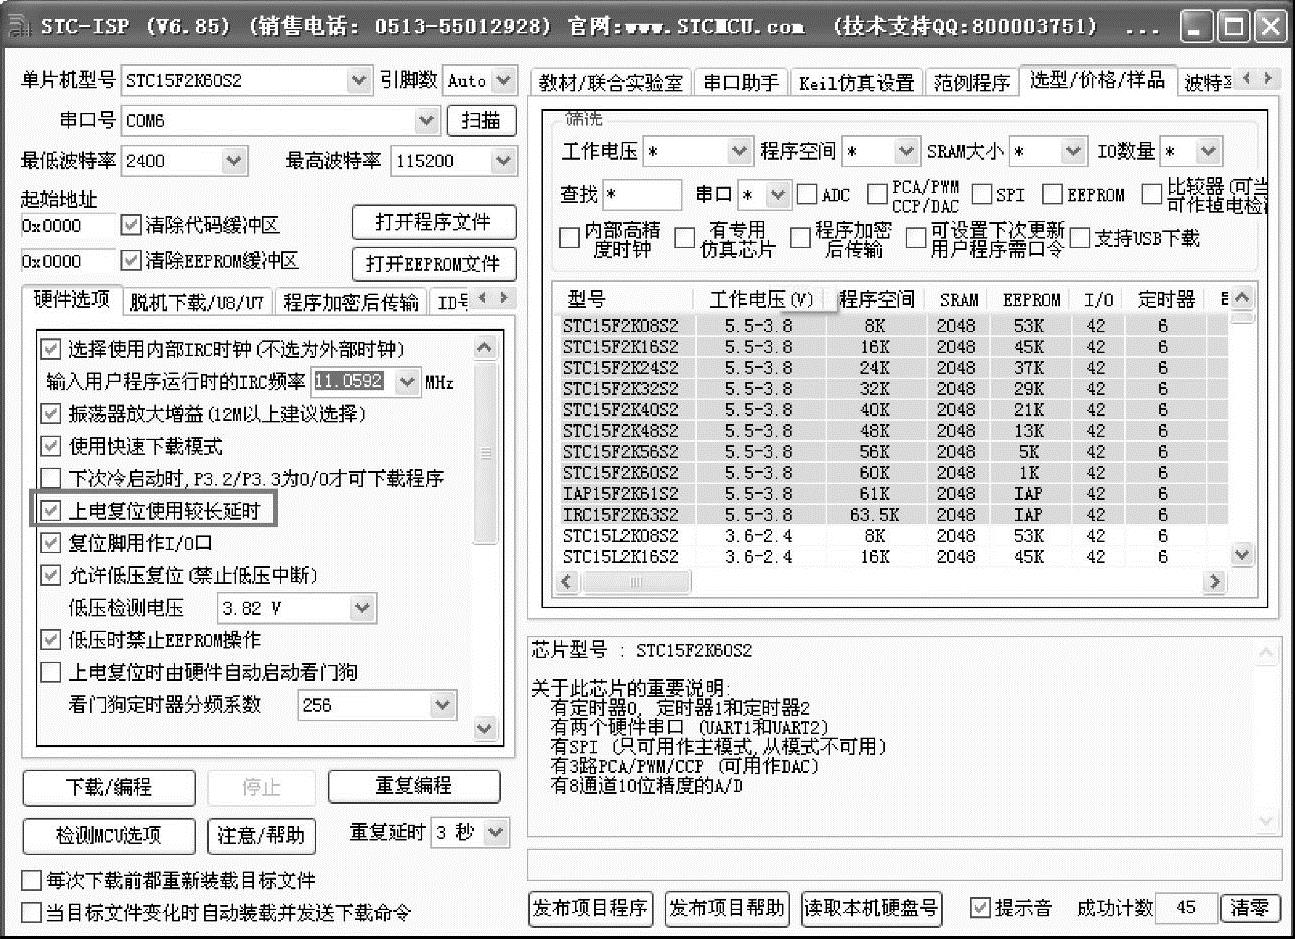1295x939 pixels.
Task: Open 程序空间 filter dropdown
Action: click(x=906, y=151)
